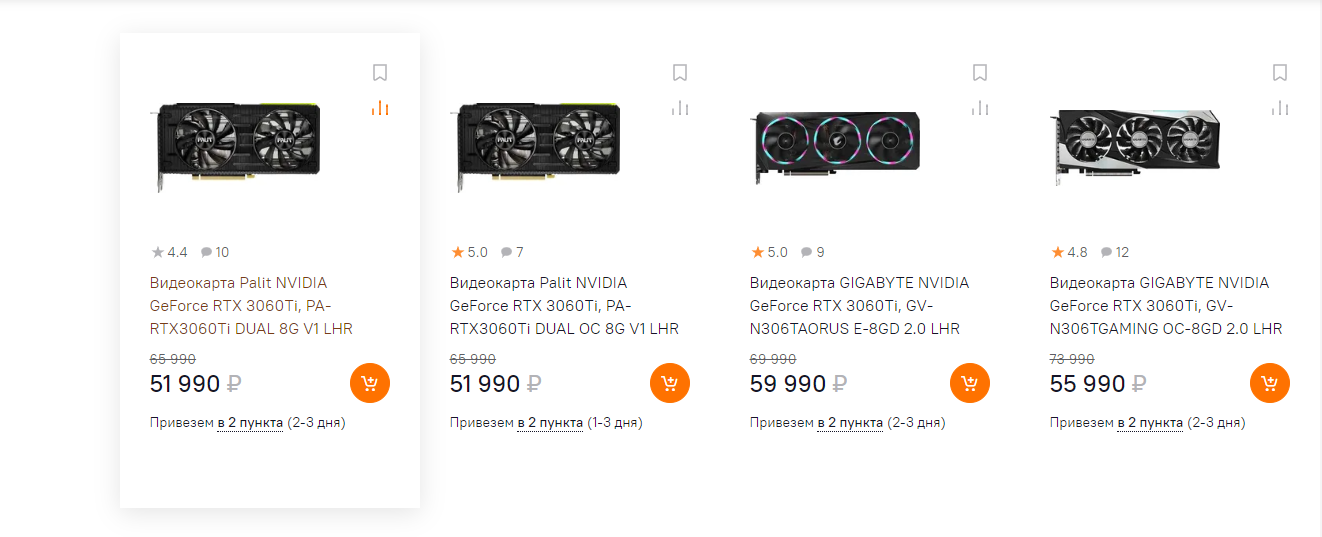Bookmark the Palit DUAL OC 8G card
The image size is (1322, 537).
coord(680,72)
